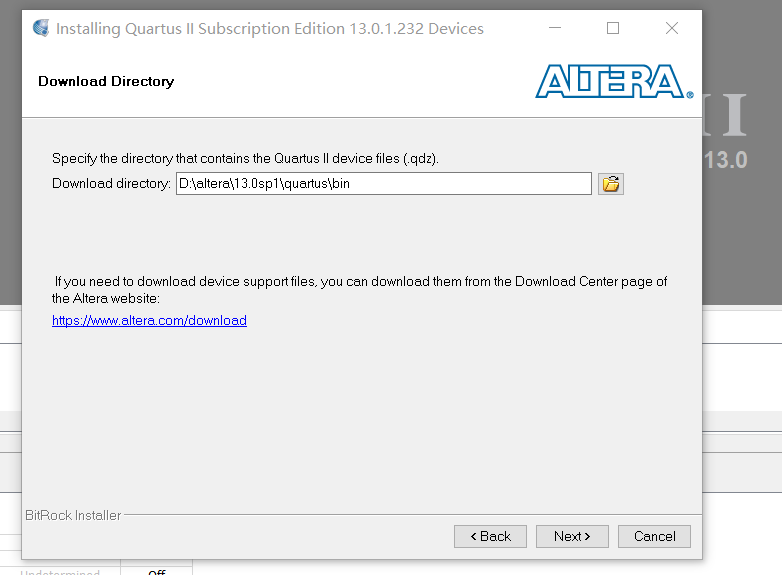Click the Altera logo in header
This screenshot has width=782, height=575.
point(614,81)
